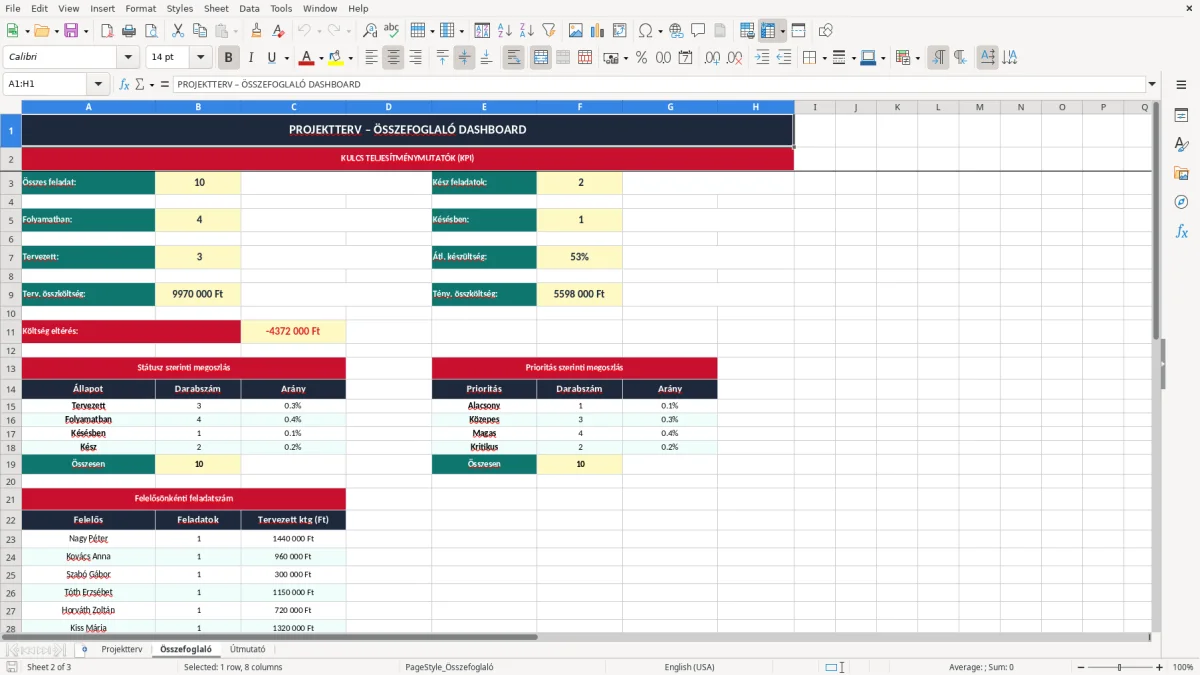This screenshot has width=1200, height=675.
Task: Open the sidebar Gallery deck
Action: [x=1181, y=174]
